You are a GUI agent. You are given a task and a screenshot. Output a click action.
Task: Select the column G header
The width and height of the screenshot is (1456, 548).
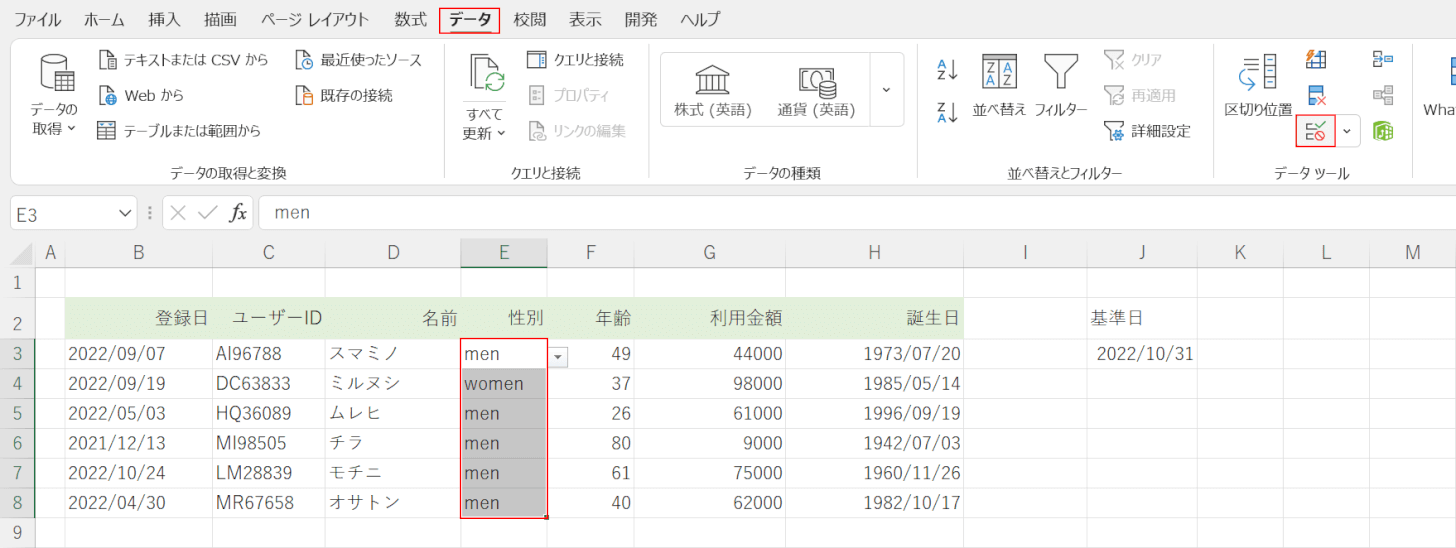tap(709, 253)
